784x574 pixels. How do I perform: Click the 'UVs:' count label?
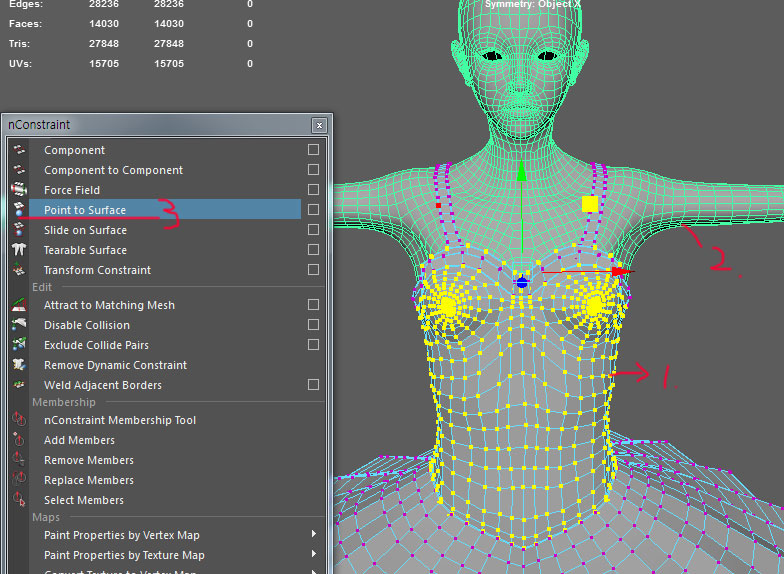pos(20,64)
